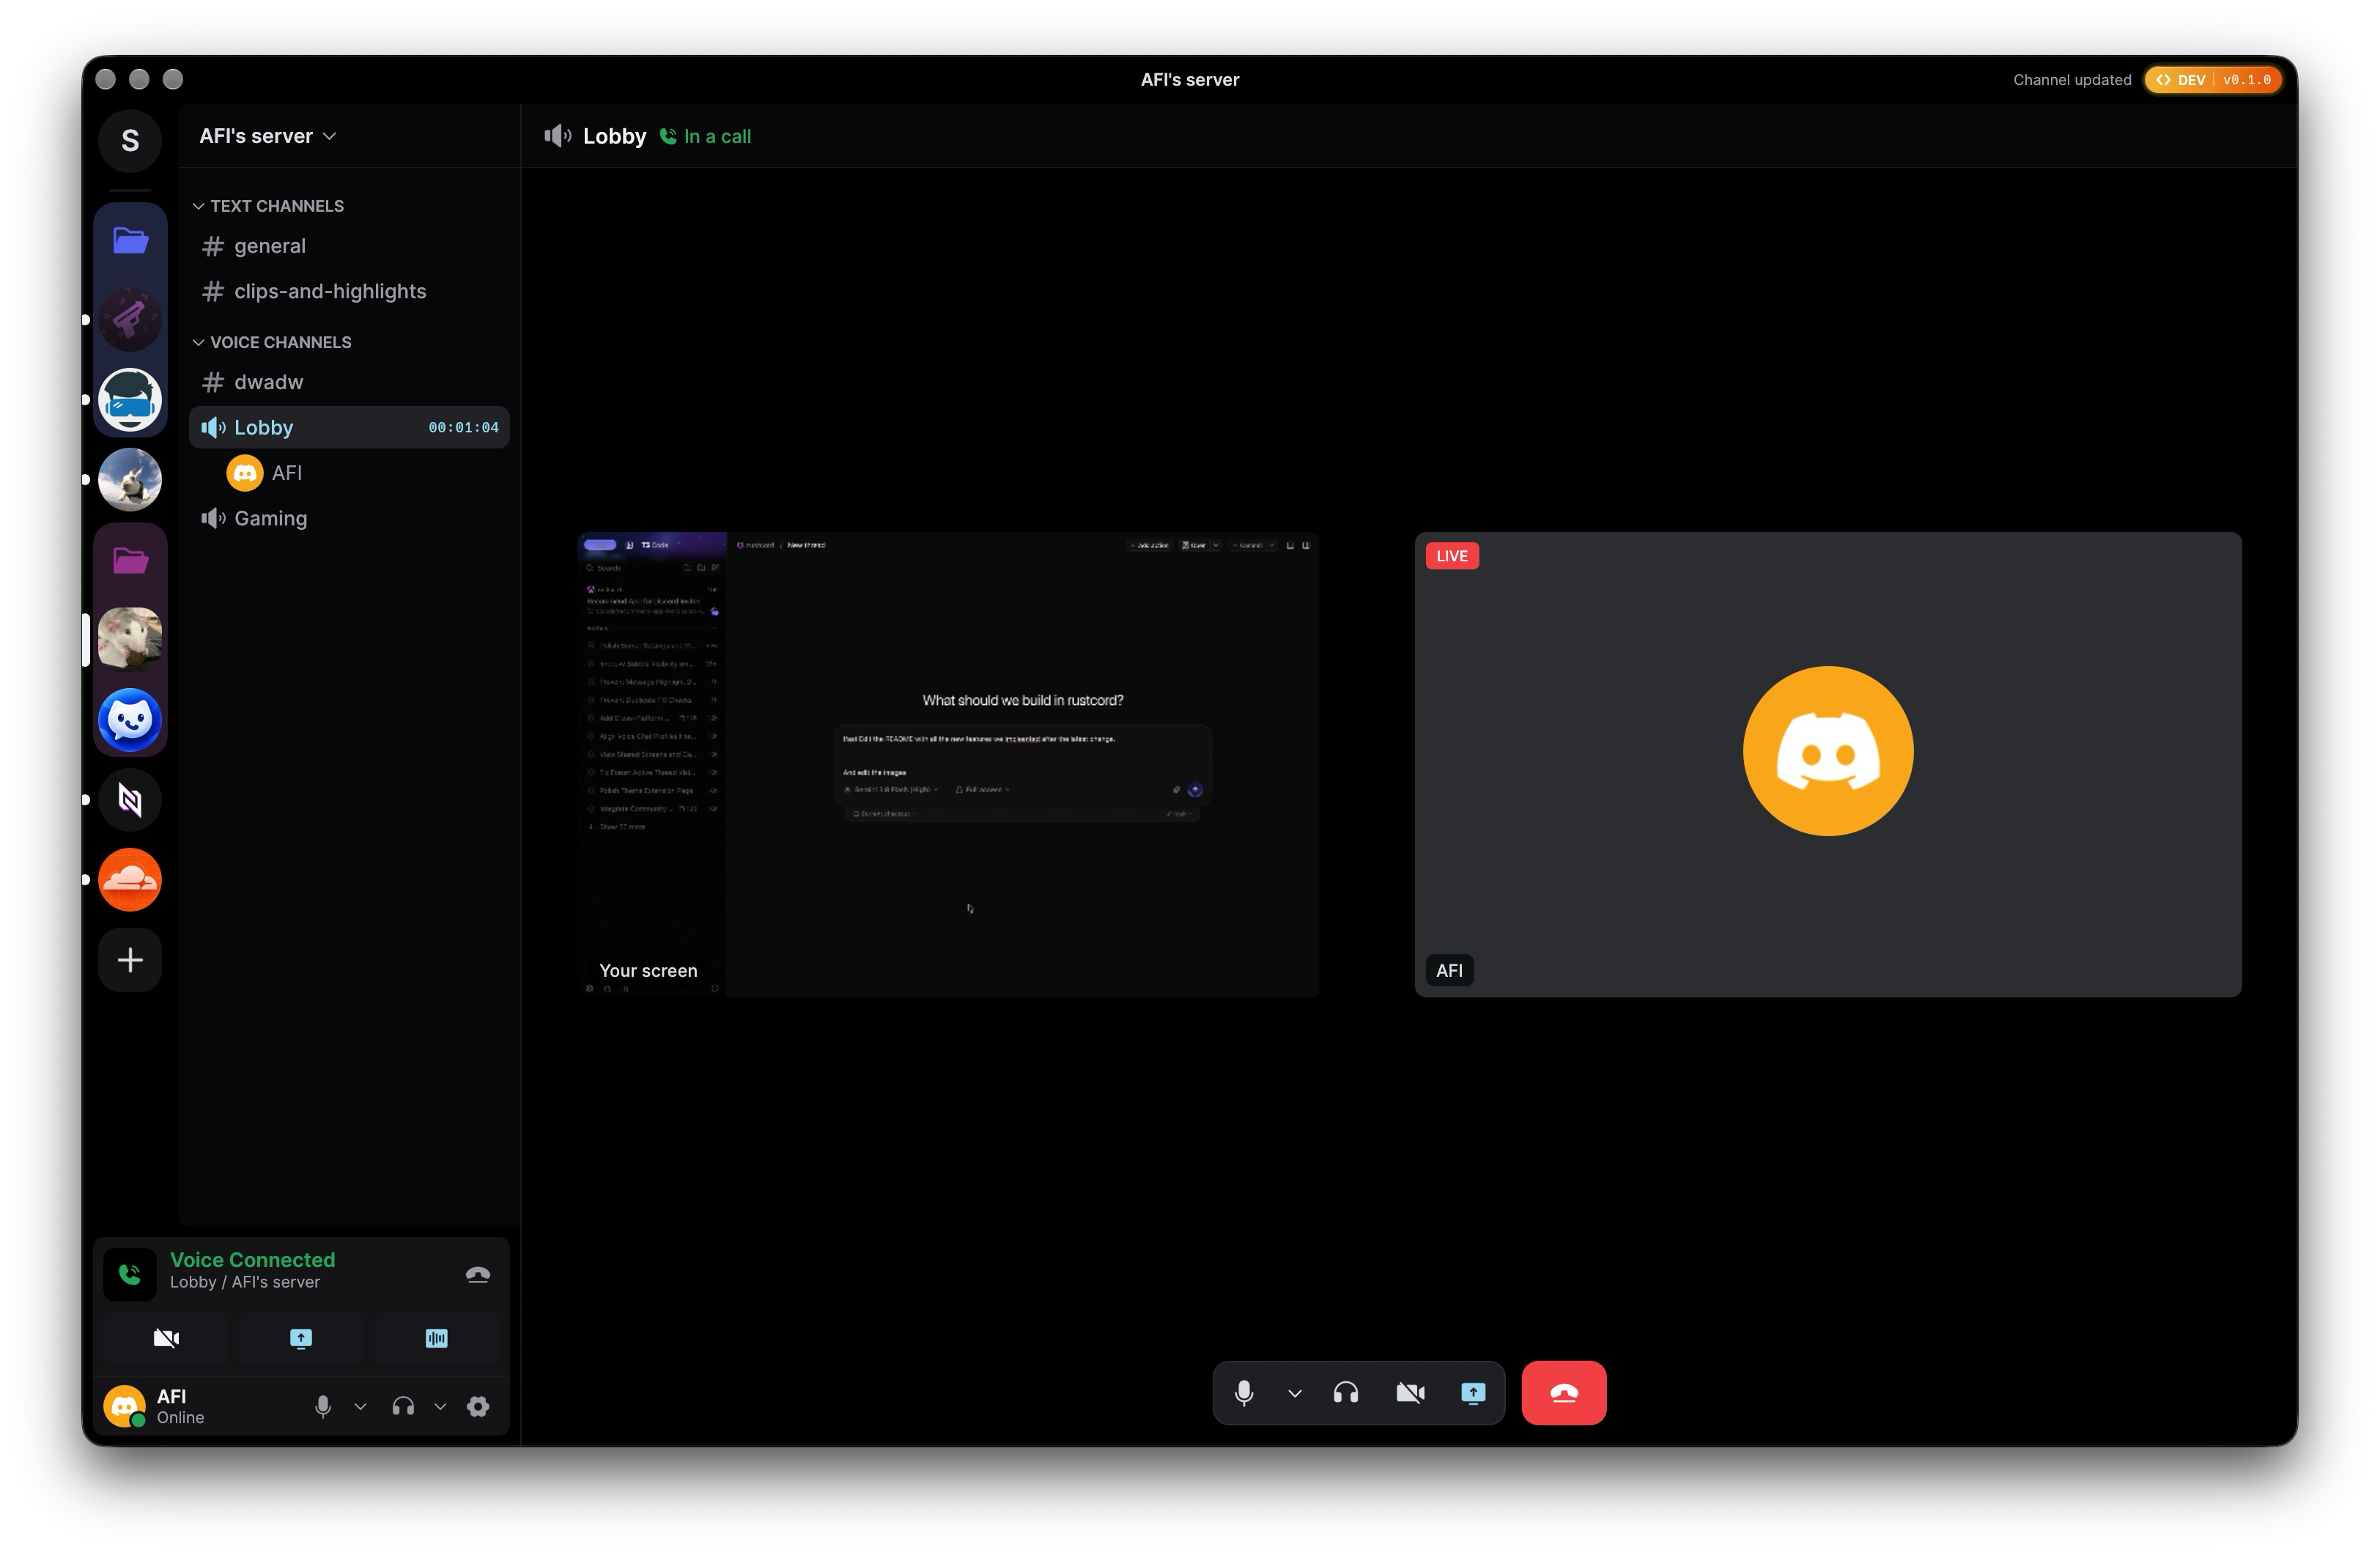Disconnect using Voice Connected panel hangup icon
This screenshot has height=1555, width=2380.
pyautogui.click(x=478, y=1274)
